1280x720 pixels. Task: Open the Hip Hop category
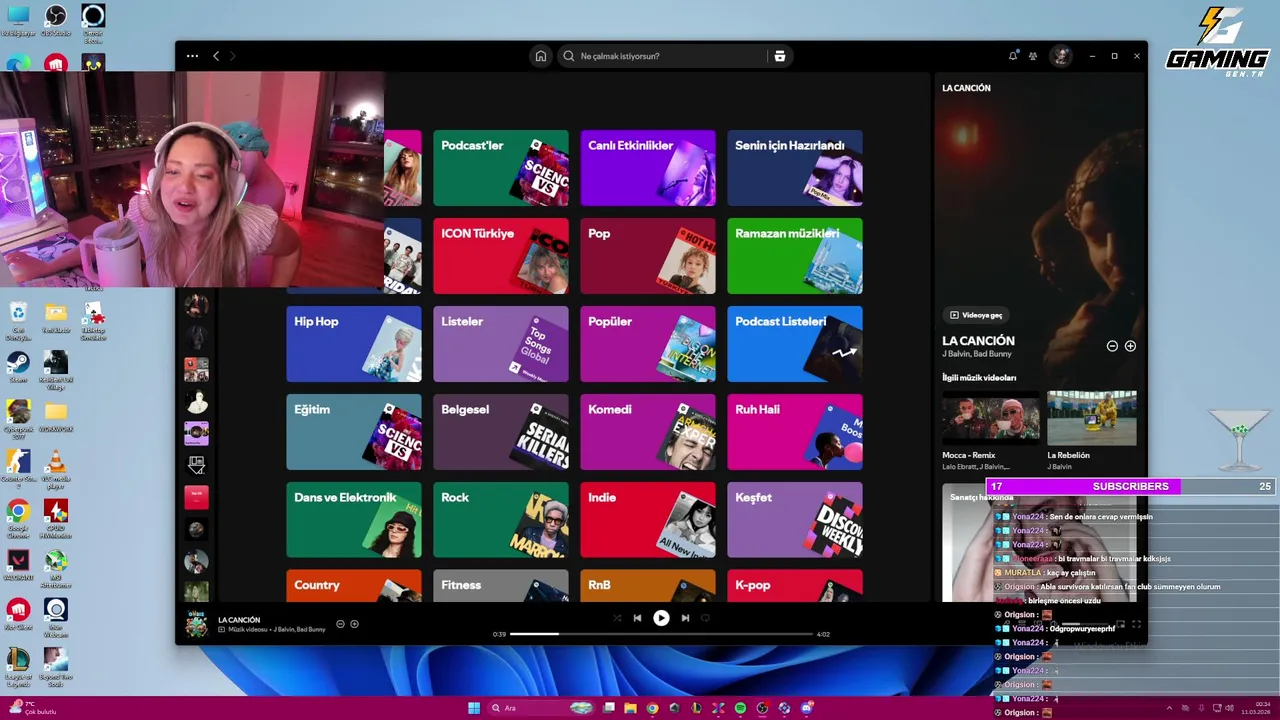tap(354, 344)
